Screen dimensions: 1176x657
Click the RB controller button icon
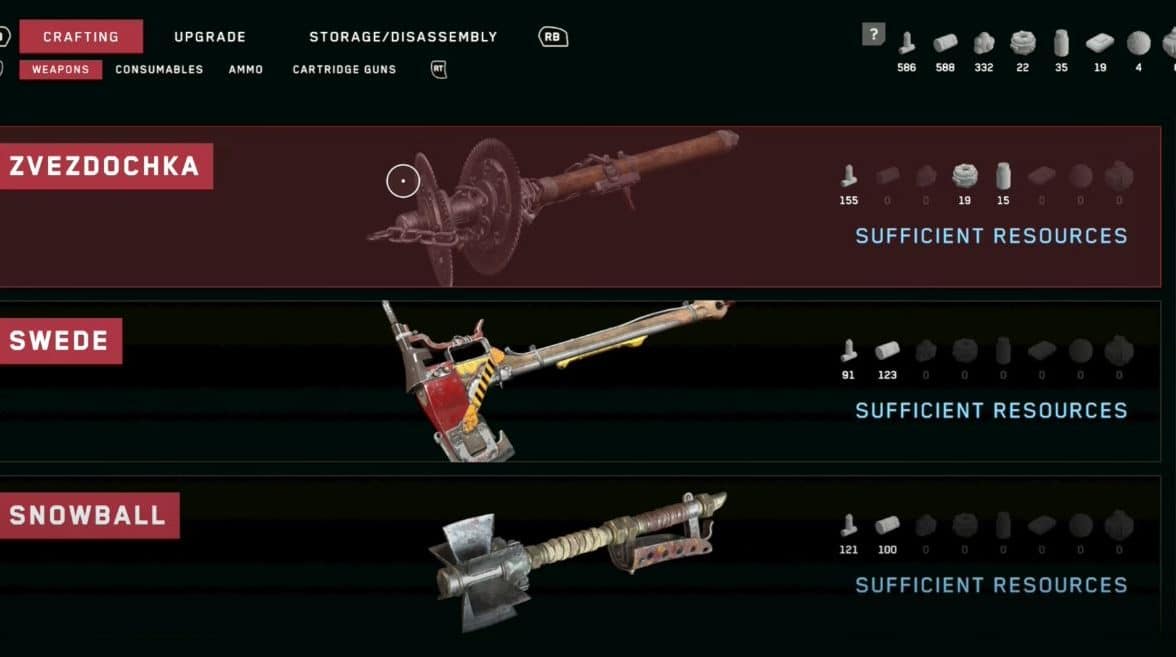[x=553, y=37]
